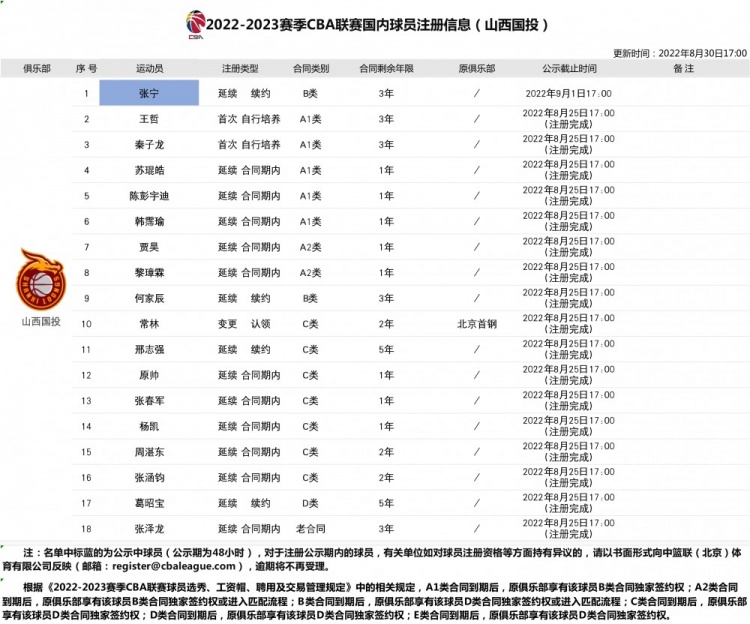Select player name 张涵钧
Image resolution: width=750 pixels, height=624 pixels.
149,478
